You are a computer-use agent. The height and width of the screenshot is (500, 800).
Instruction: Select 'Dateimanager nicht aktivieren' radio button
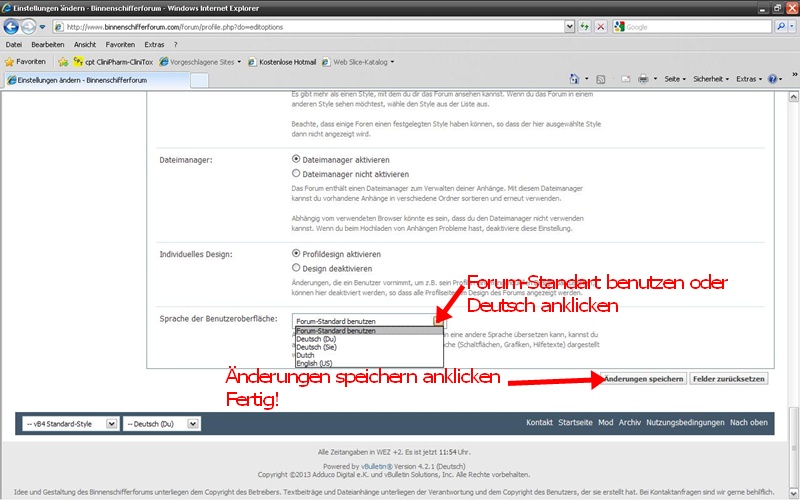[295, 173]
